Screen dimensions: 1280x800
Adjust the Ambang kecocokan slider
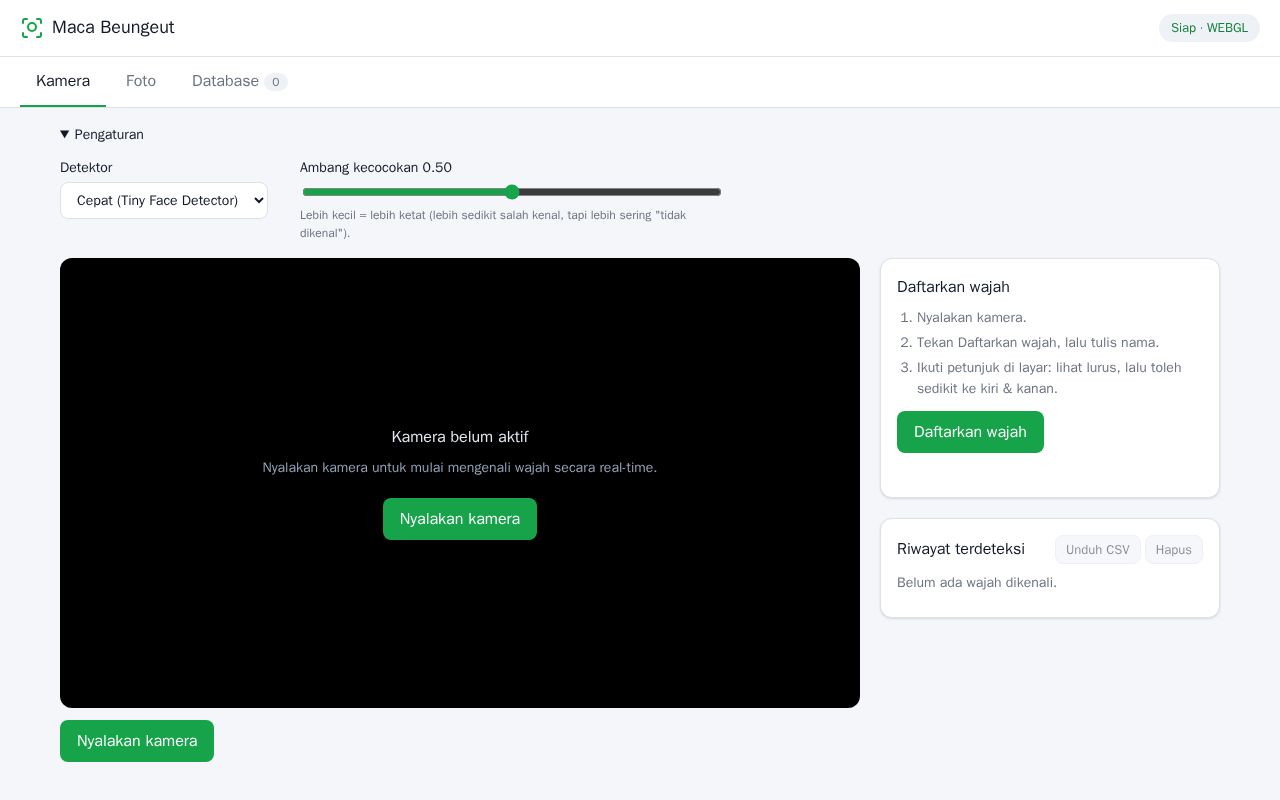pos(512,192)
